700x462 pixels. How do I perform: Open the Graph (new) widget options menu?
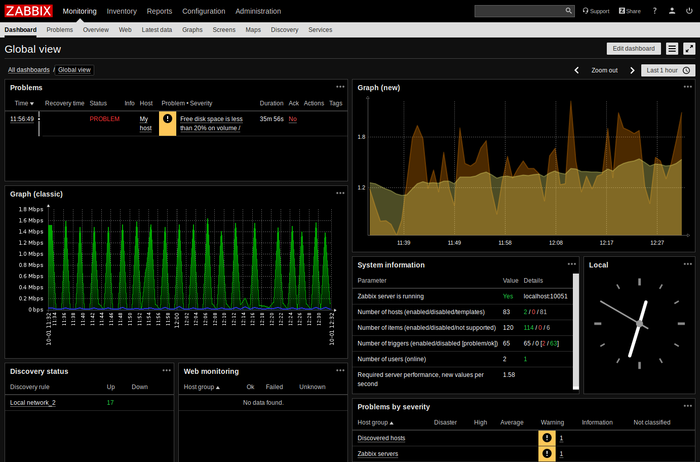[x=689, y=87]
